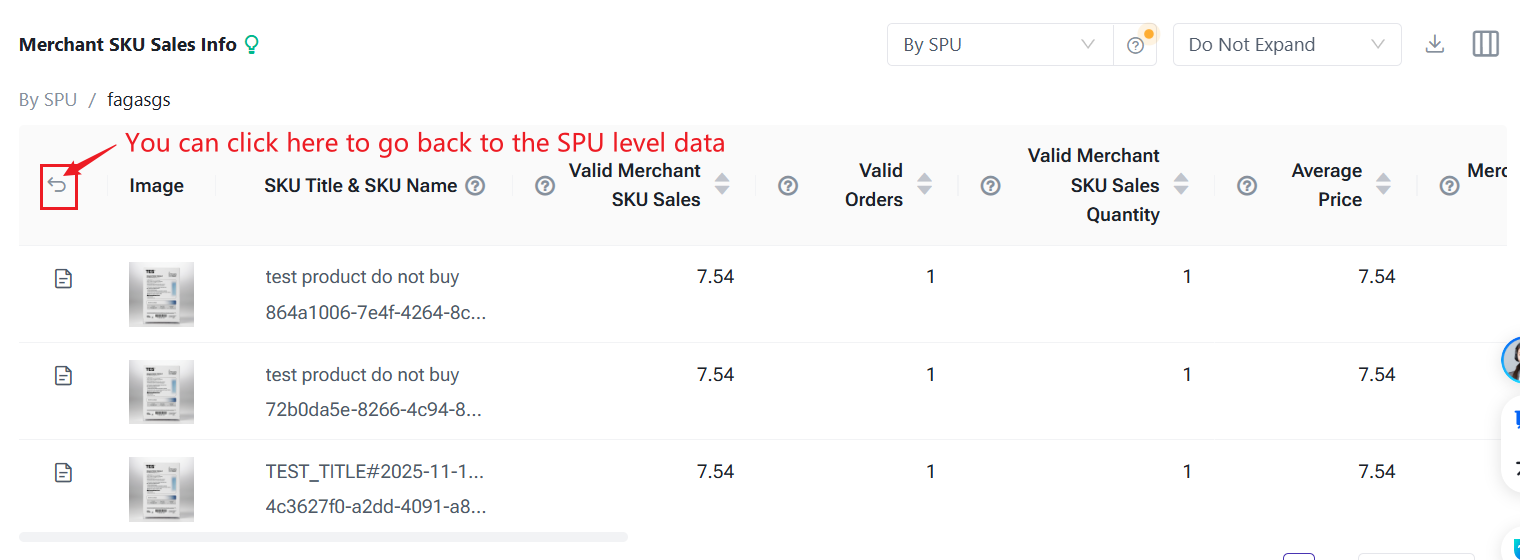Viewport: 1520px width, 560px height.
Task: Click help icon beside SKU Title & SKU Name
Action: point(476,185)
